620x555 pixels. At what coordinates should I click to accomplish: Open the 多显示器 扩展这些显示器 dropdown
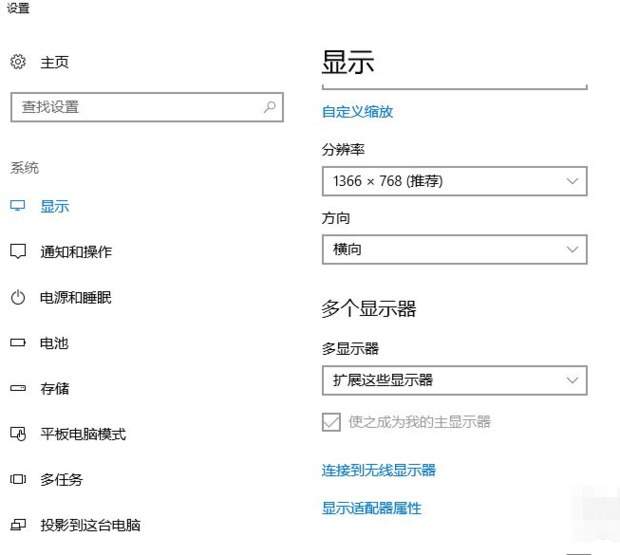(455, 380)
